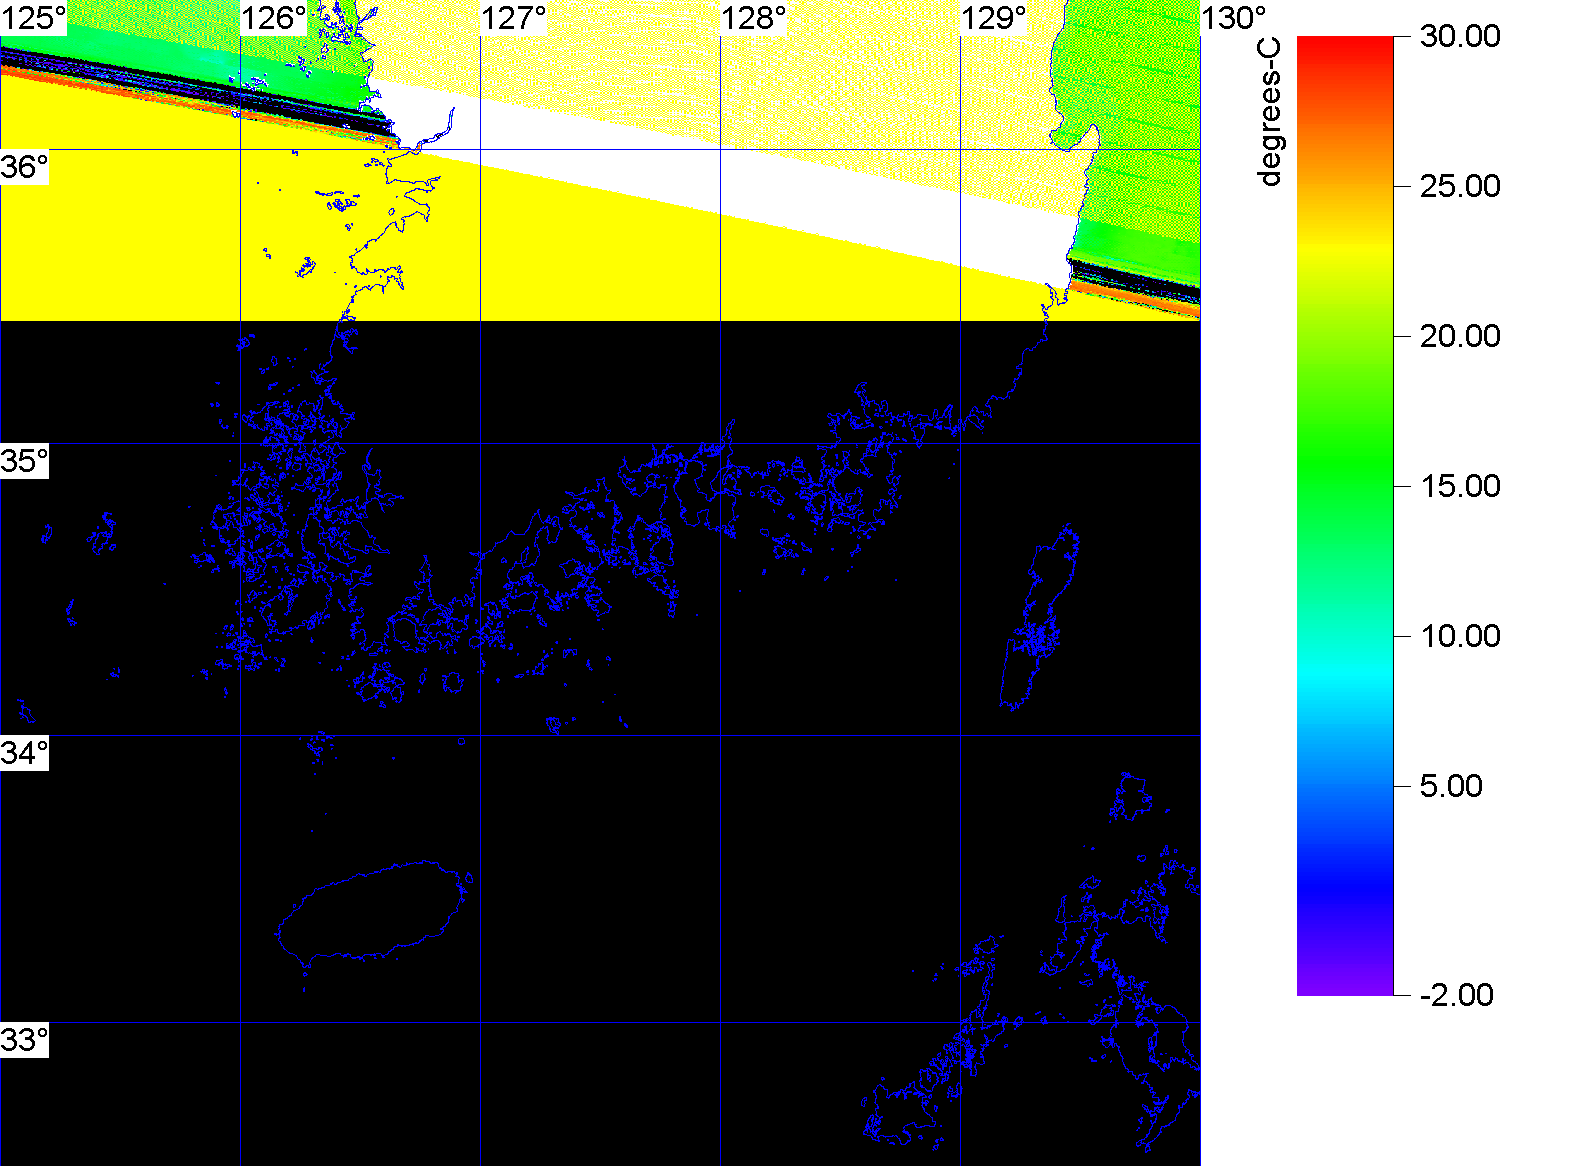Screen dimensions: 1591x1166
Task: Click the 130° longitude label
Action: tap(1234, 18)
